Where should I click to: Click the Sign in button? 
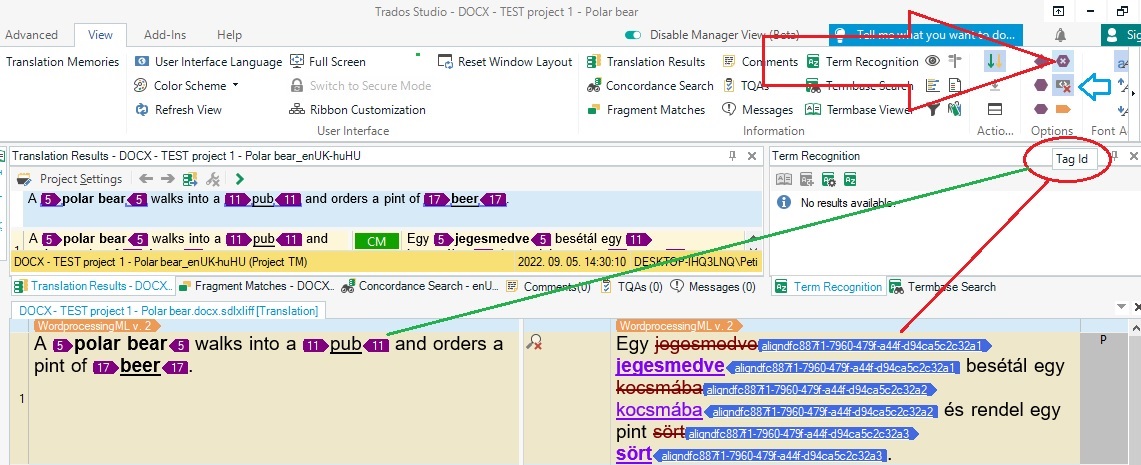pyautogui.click(x=1121, y=34)
